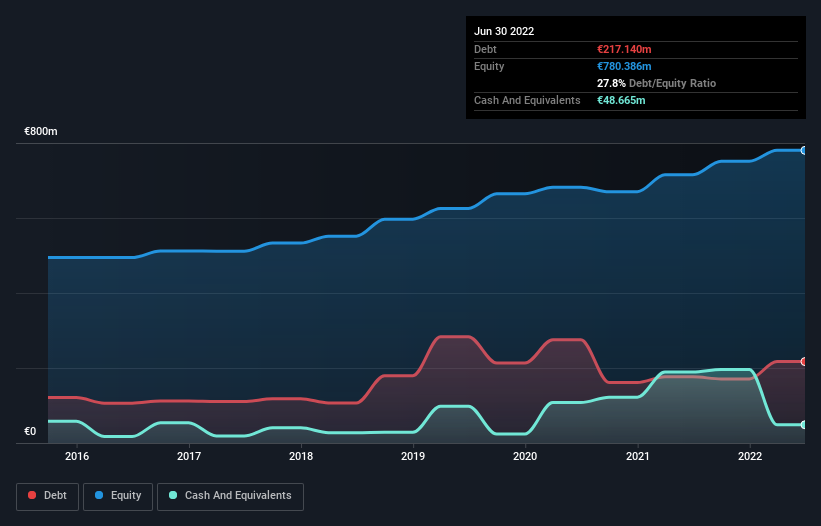Image resolution: width=821 pixels, height=526 pixels.
Task: Toggle the Debt legend button
Action: 48,496
